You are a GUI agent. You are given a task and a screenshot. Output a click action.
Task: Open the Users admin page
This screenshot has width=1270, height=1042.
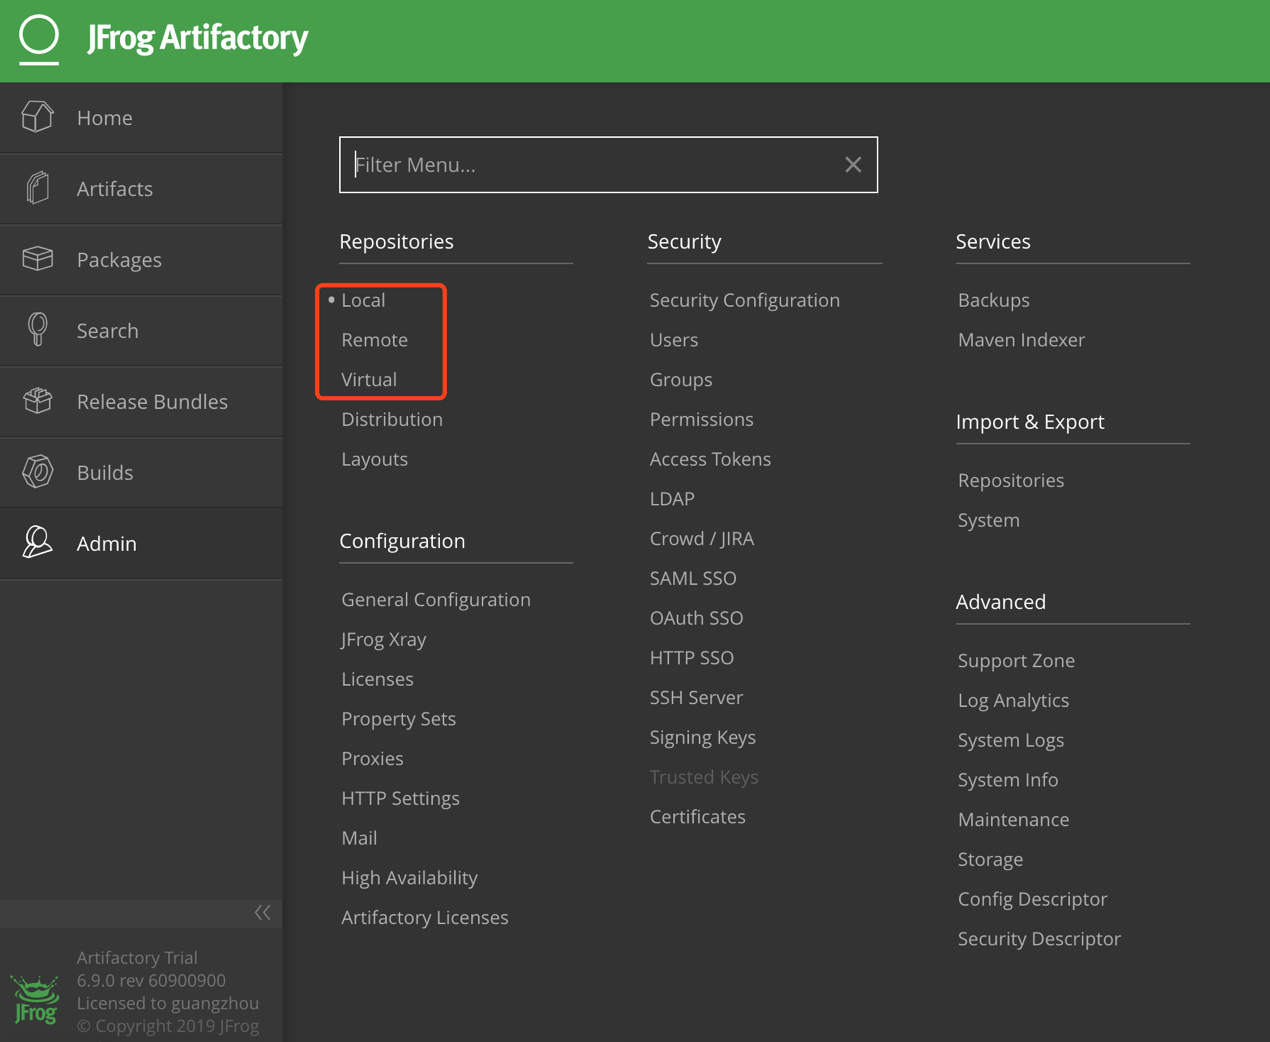coord(673,340)
